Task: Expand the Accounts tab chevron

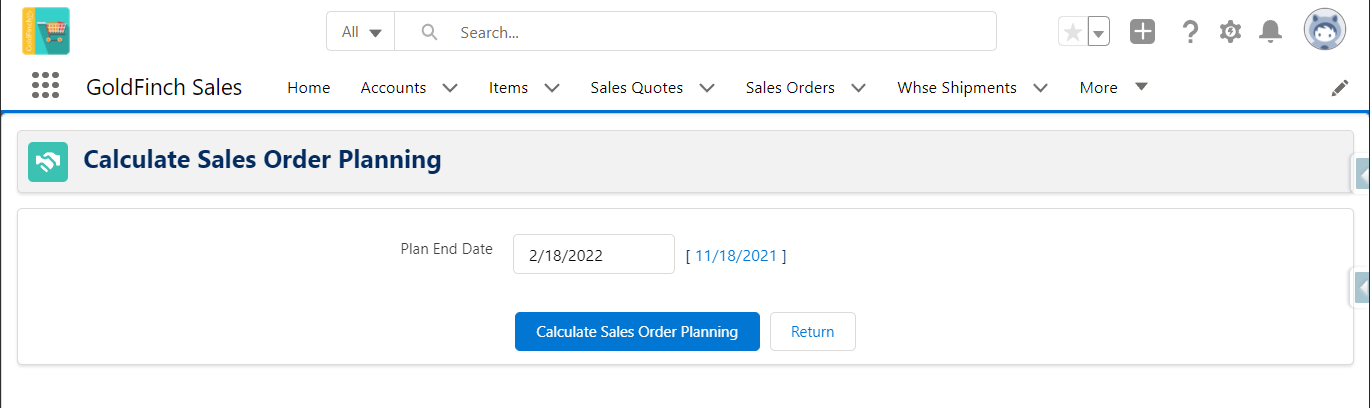Action: [x=450, y=88]
